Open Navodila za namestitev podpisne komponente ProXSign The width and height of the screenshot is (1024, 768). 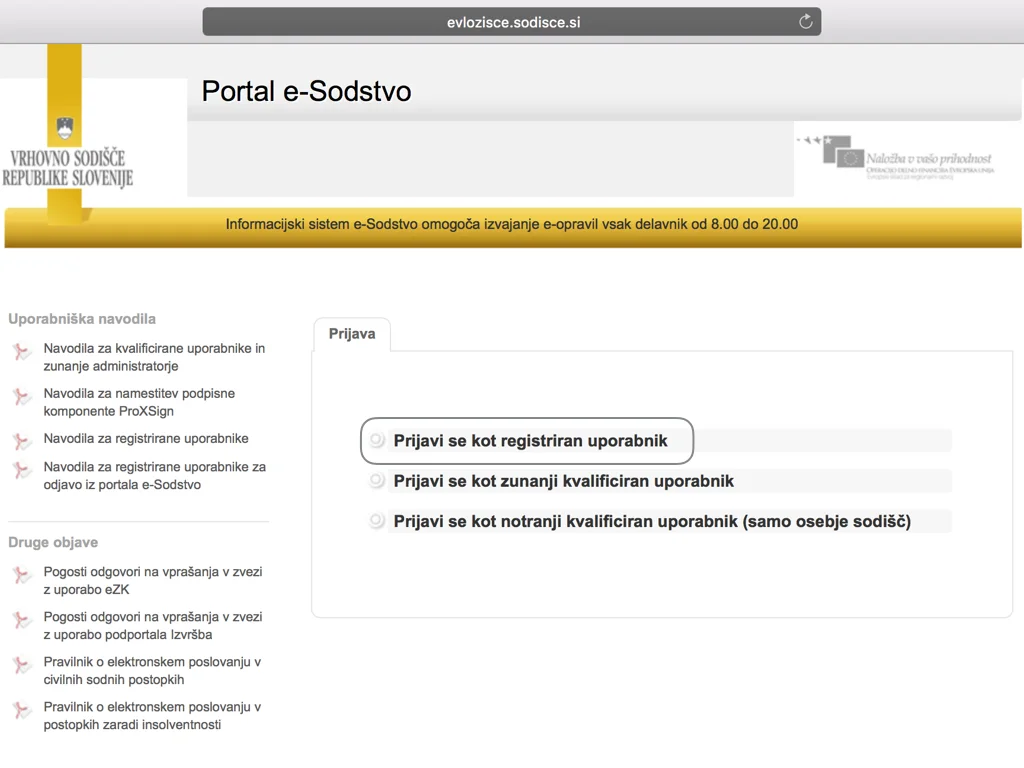click(139, 402)
